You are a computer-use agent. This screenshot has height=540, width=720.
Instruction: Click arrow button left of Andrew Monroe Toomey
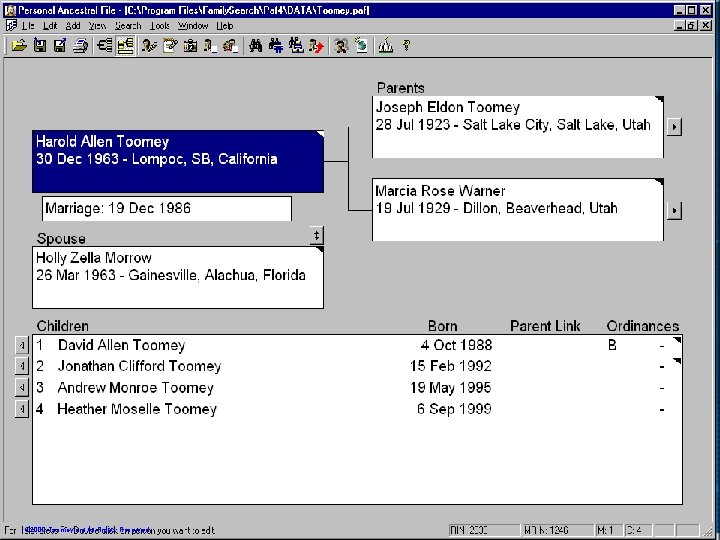[22, 388]
